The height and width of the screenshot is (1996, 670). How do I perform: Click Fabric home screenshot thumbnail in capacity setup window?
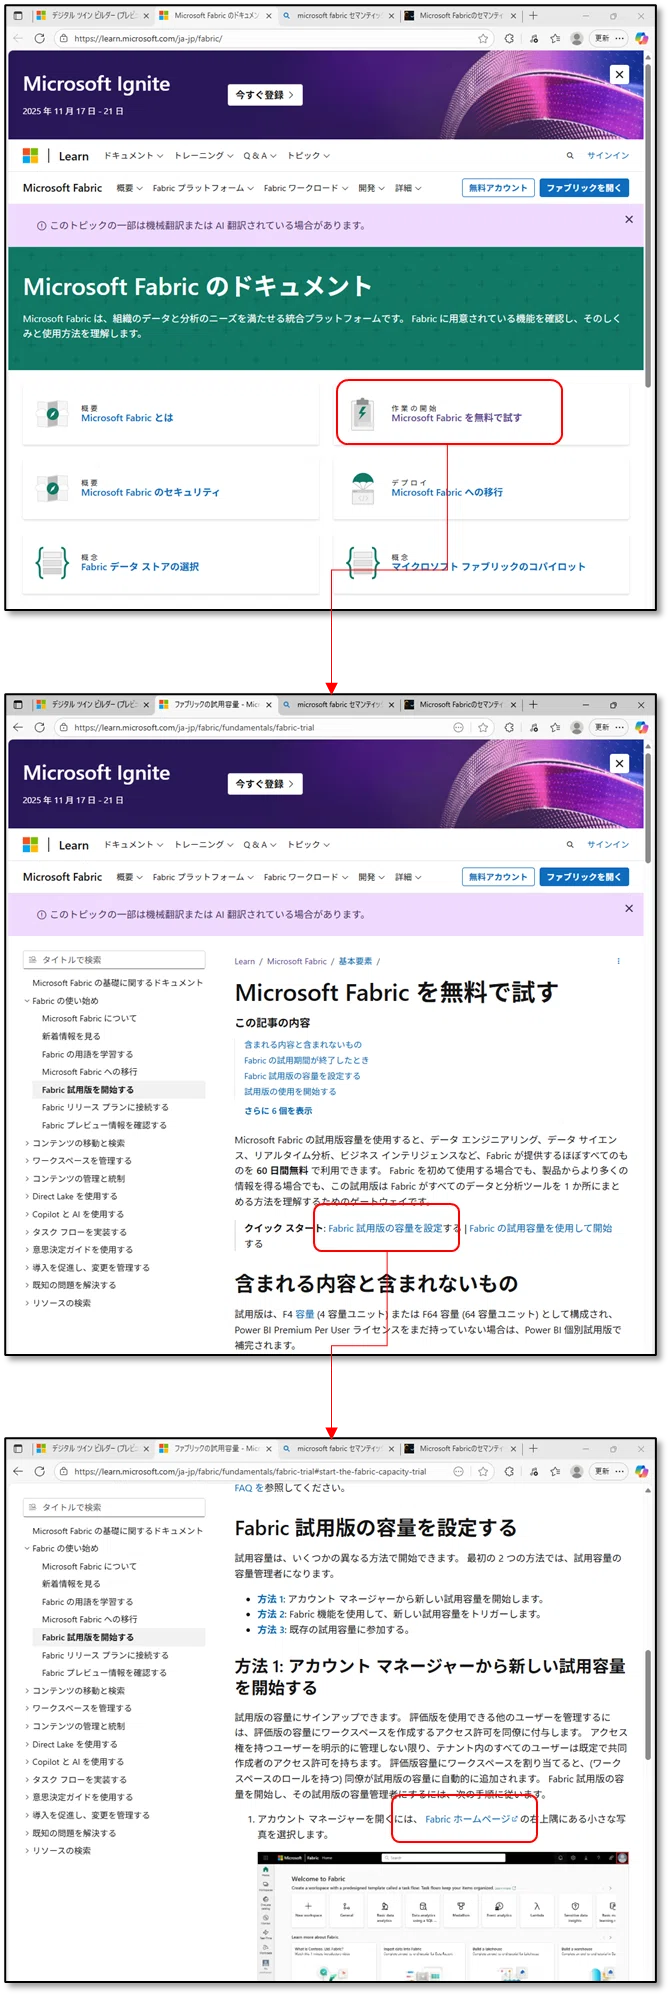coord(443,1916)
